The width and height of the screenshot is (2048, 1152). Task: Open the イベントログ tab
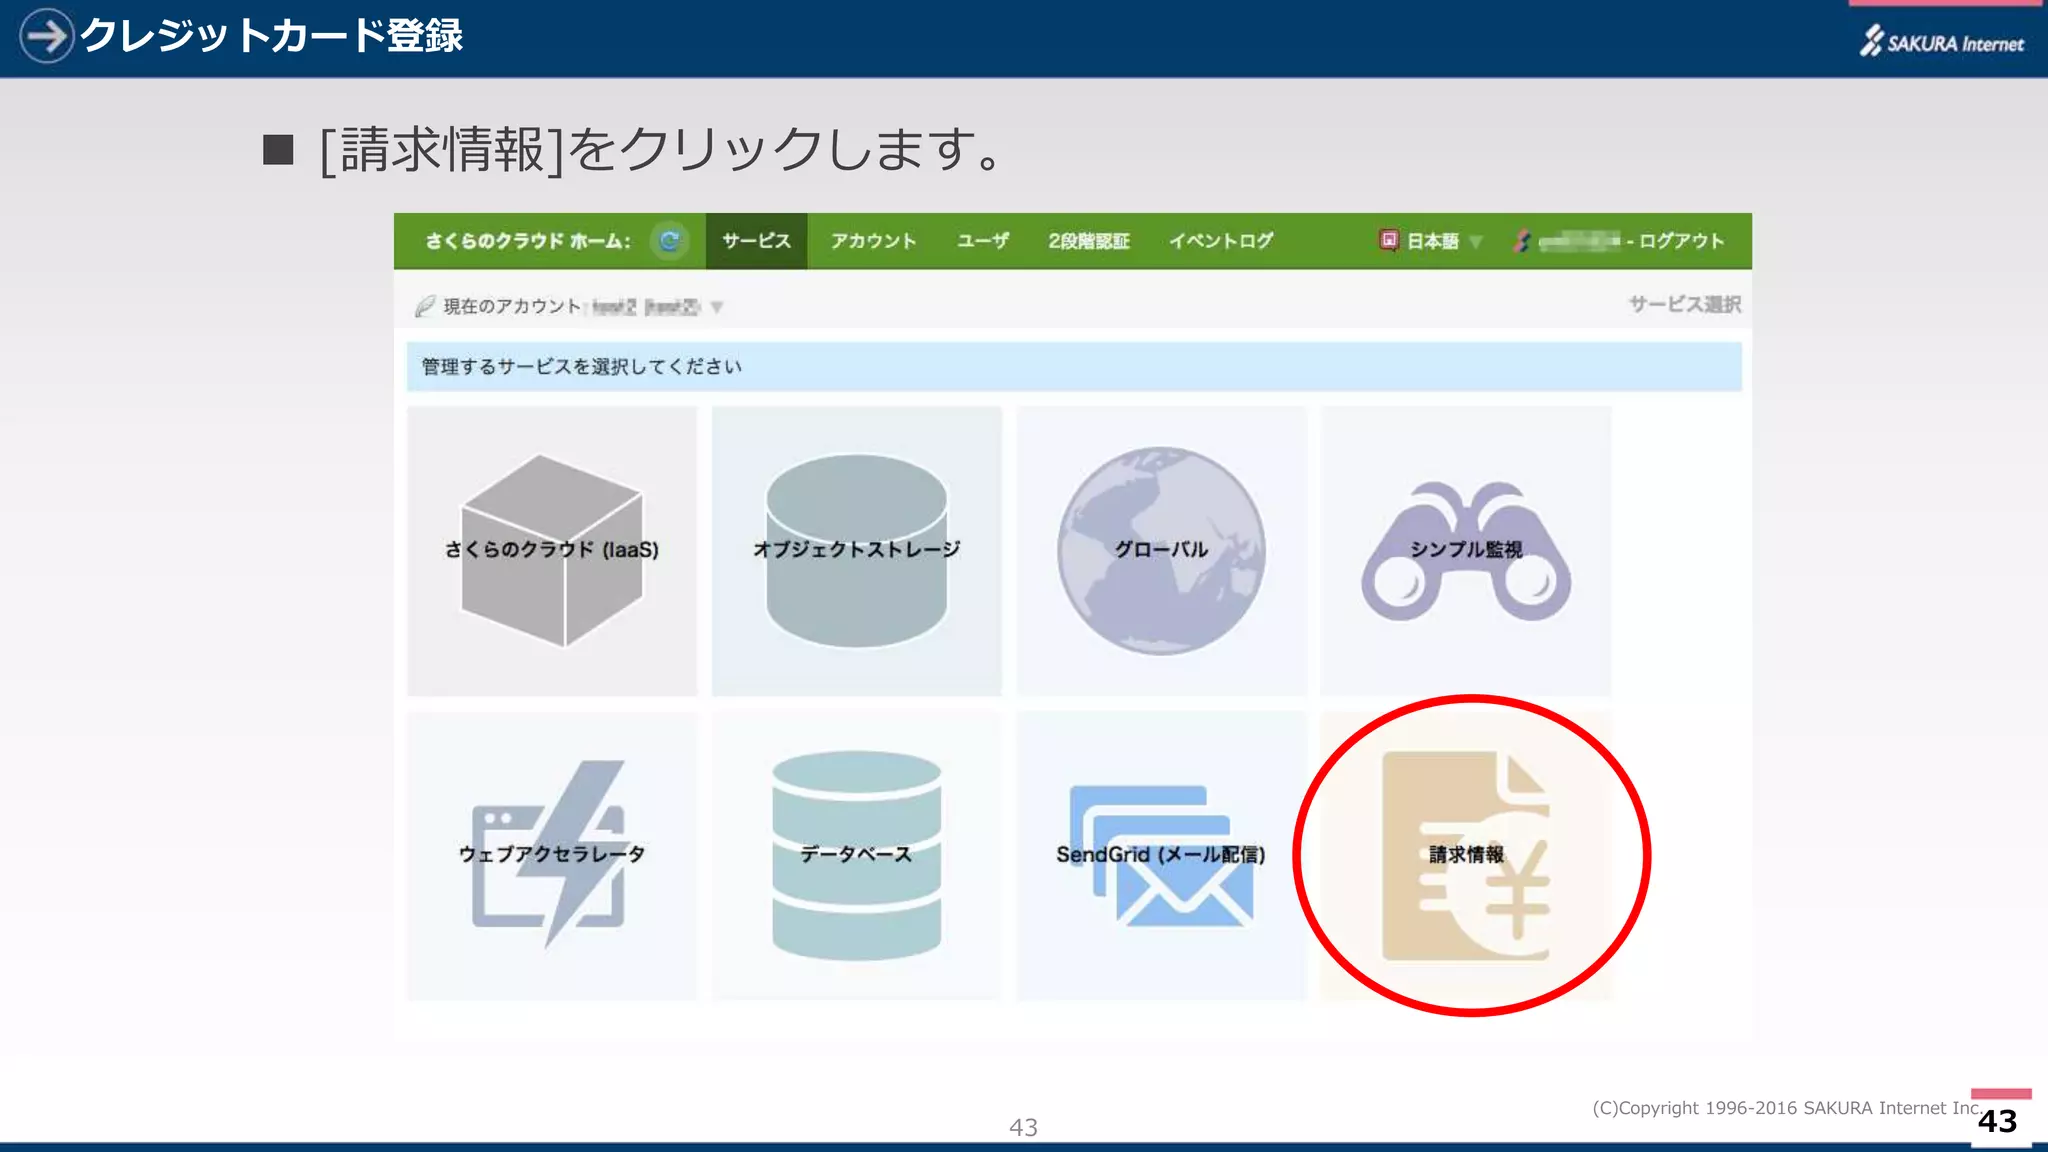click(1221, 241)
